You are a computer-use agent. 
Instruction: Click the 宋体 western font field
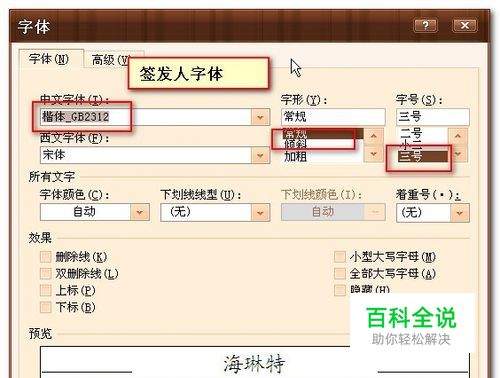tap(146, 155)
